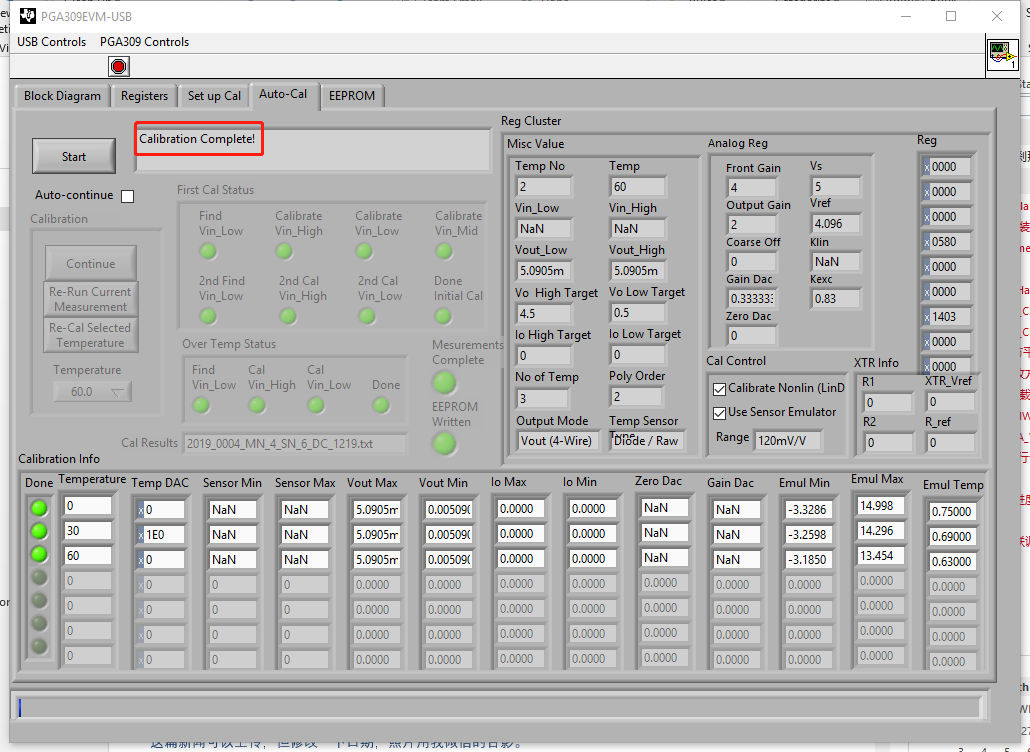The image size is (1030, 752).
Task: Click the progress bar at window bottom
Action: 500,707
